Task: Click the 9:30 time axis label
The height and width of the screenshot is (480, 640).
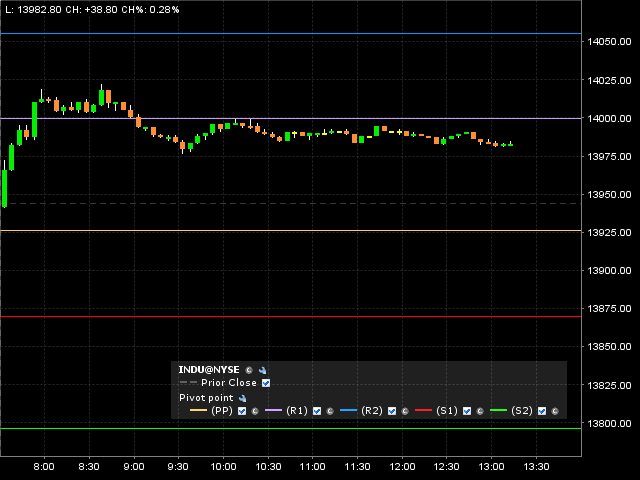Action: tap(178, 467)
